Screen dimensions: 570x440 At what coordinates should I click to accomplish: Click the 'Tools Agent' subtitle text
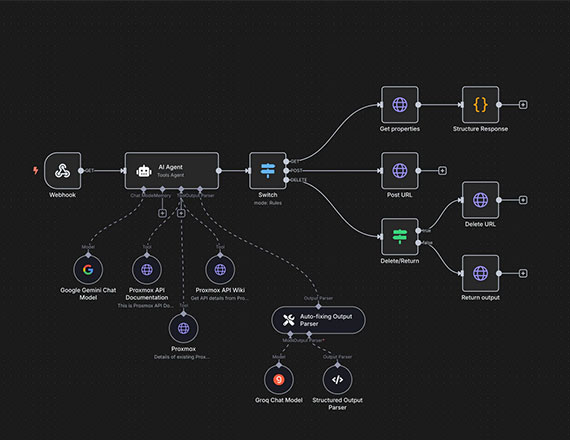tap(170, 175)
